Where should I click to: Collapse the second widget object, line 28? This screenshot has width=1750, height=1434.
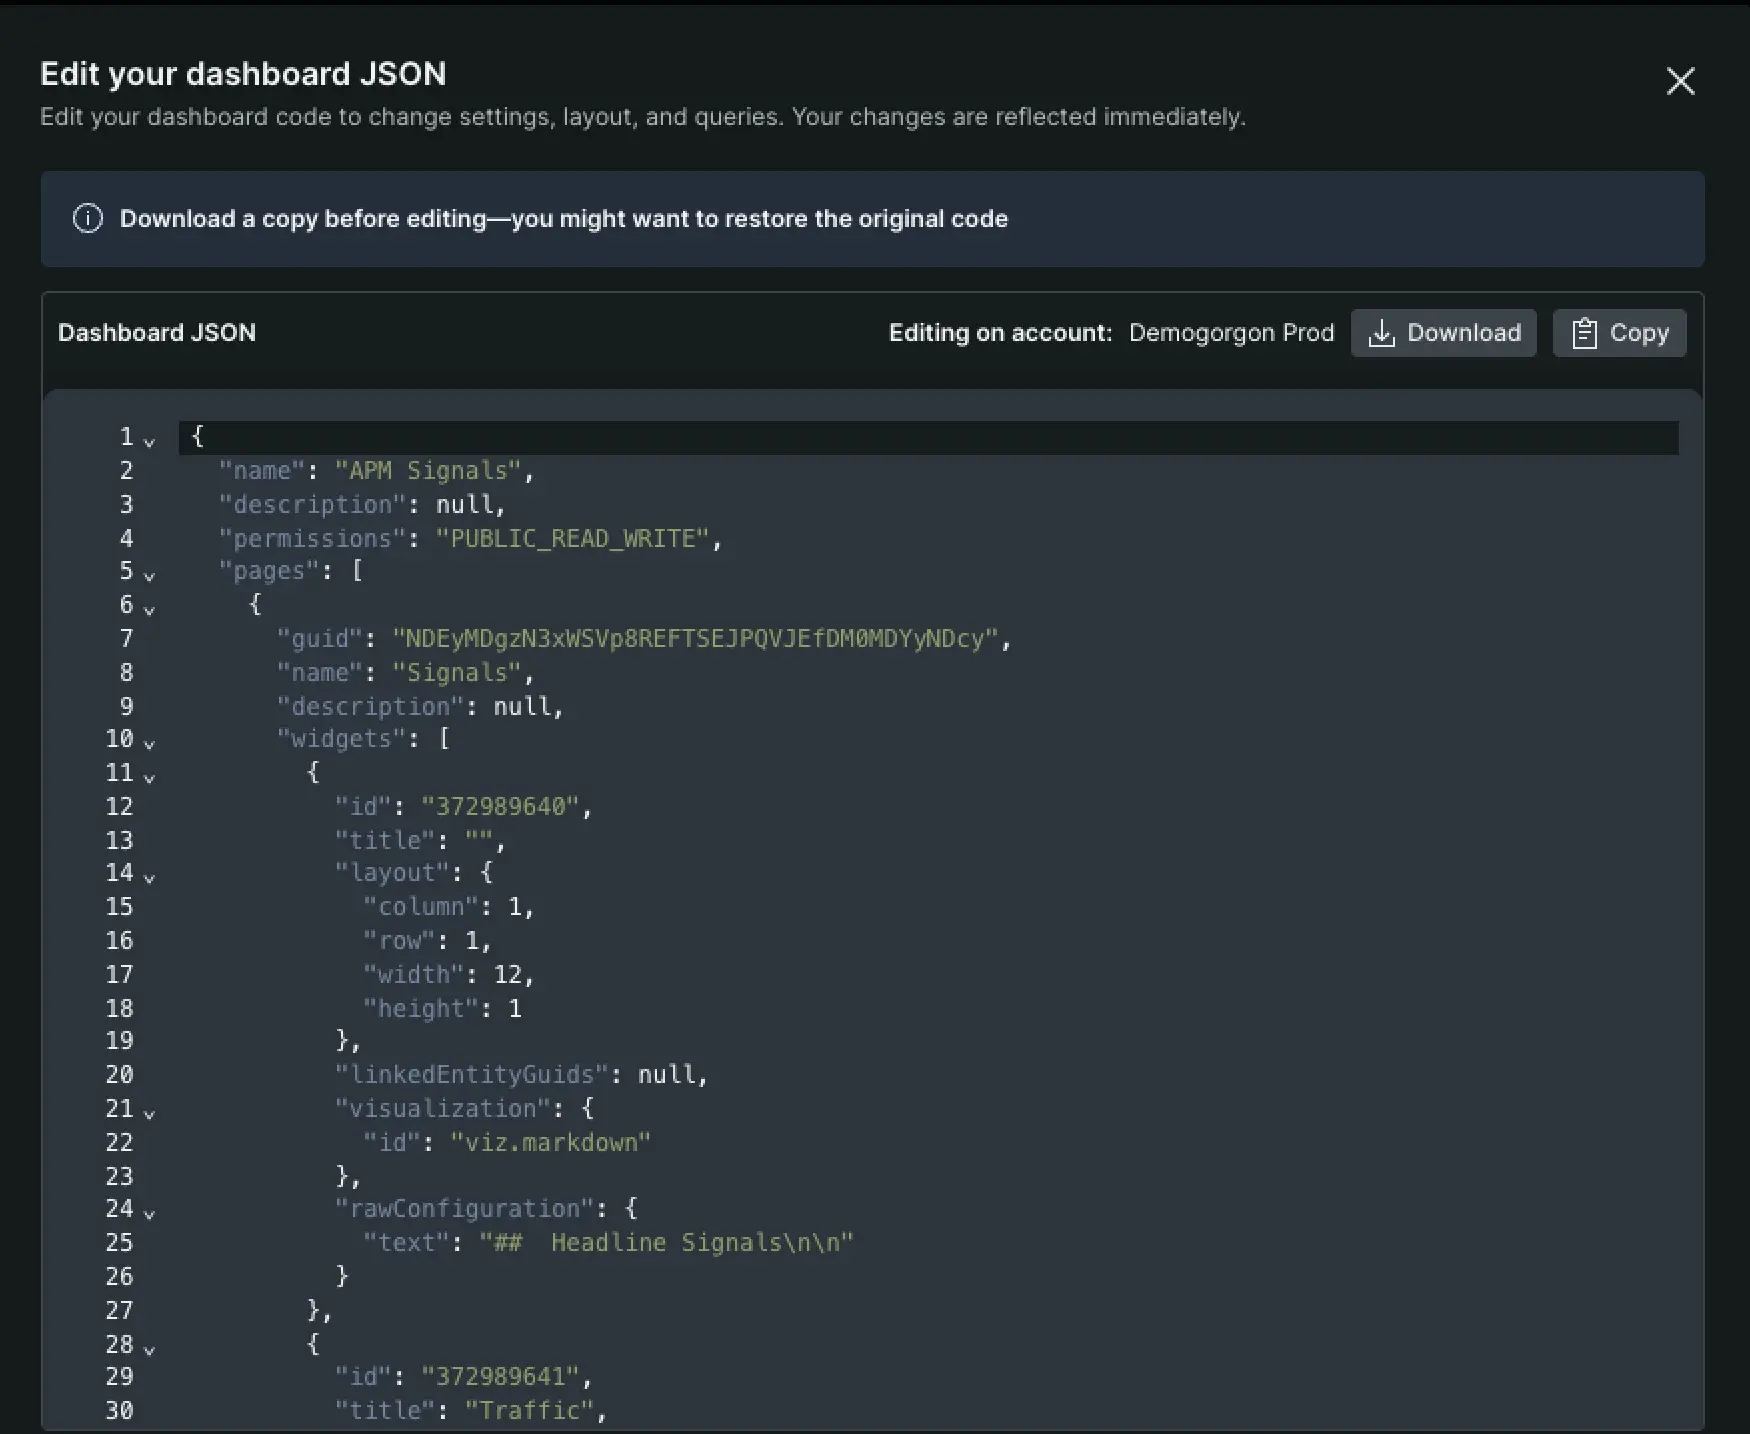click(149, 1349)
